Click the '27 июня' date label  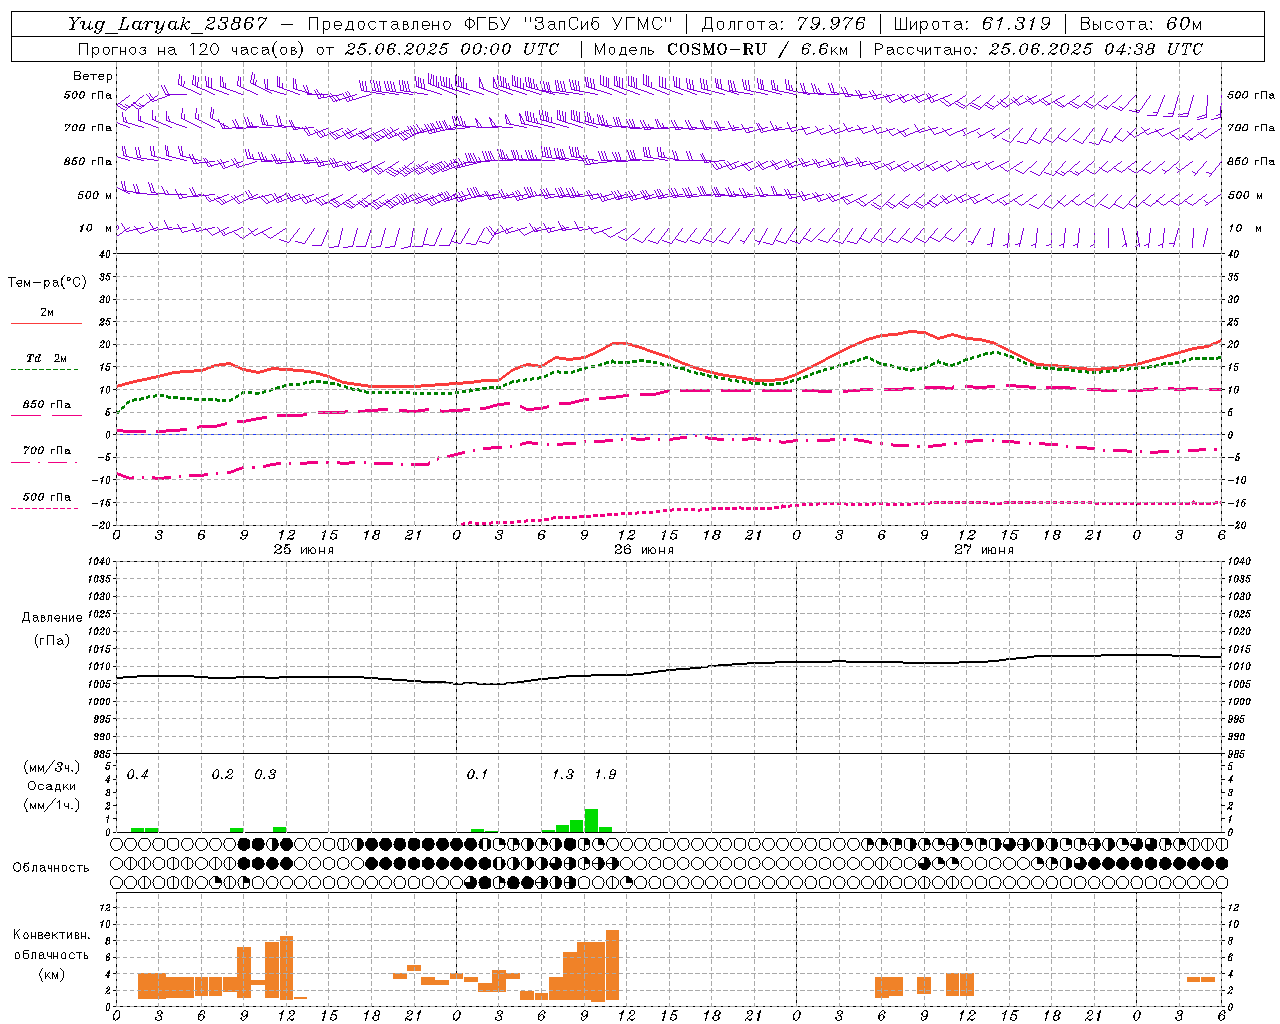click(x=984, y=550)
